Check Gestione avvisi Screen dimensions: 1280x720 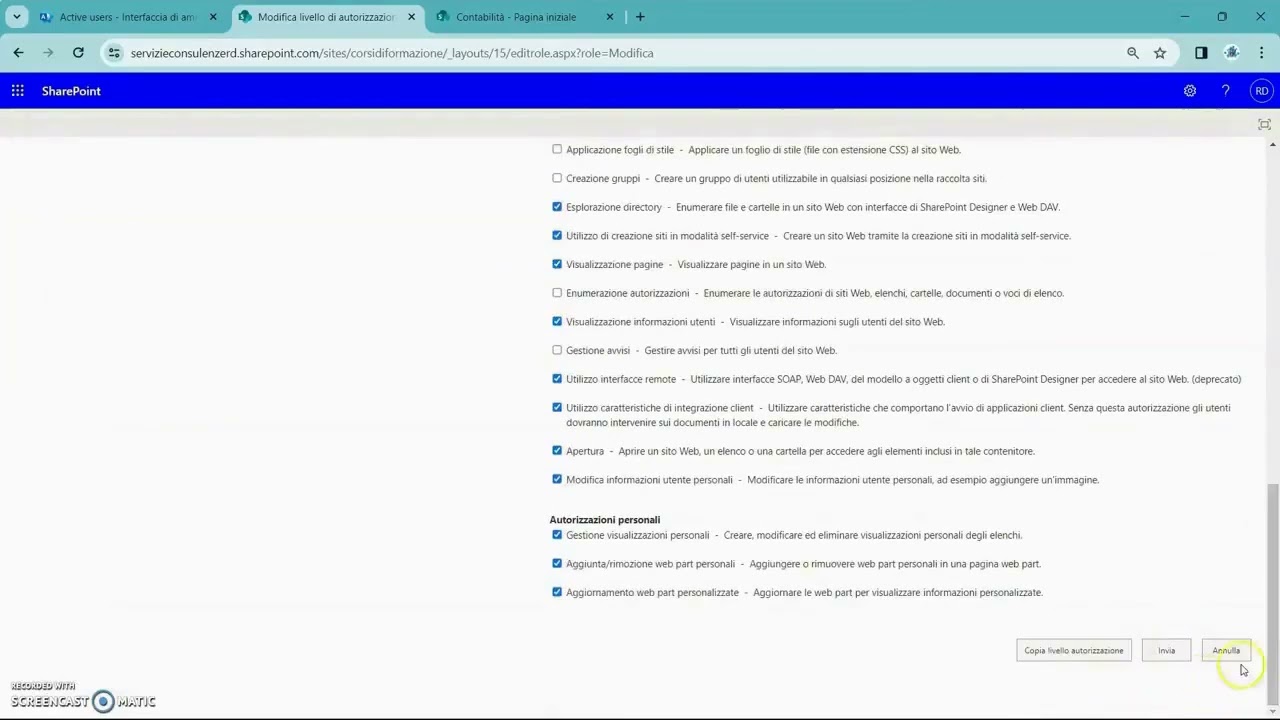tap(557, 350)
